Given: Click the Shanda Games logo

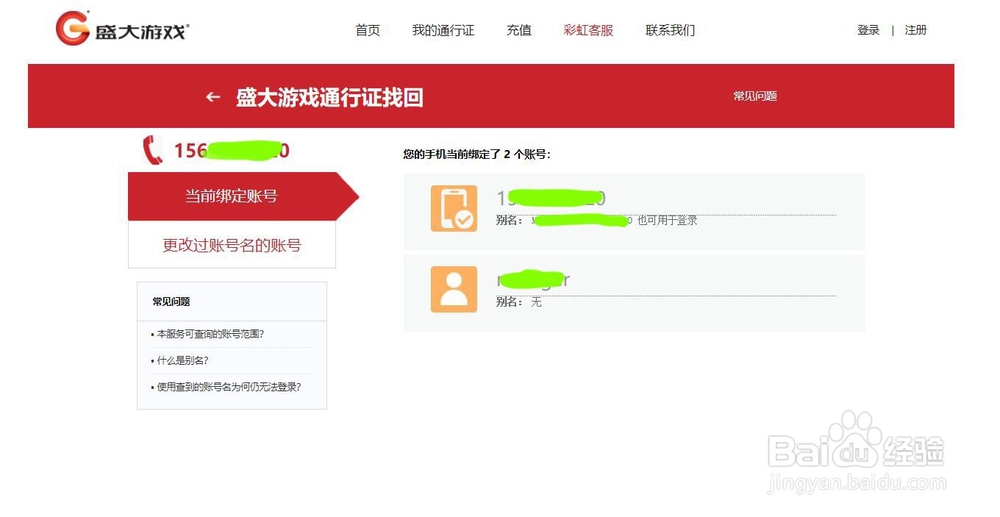Looking at the screenshot, I should pos(122,29).
